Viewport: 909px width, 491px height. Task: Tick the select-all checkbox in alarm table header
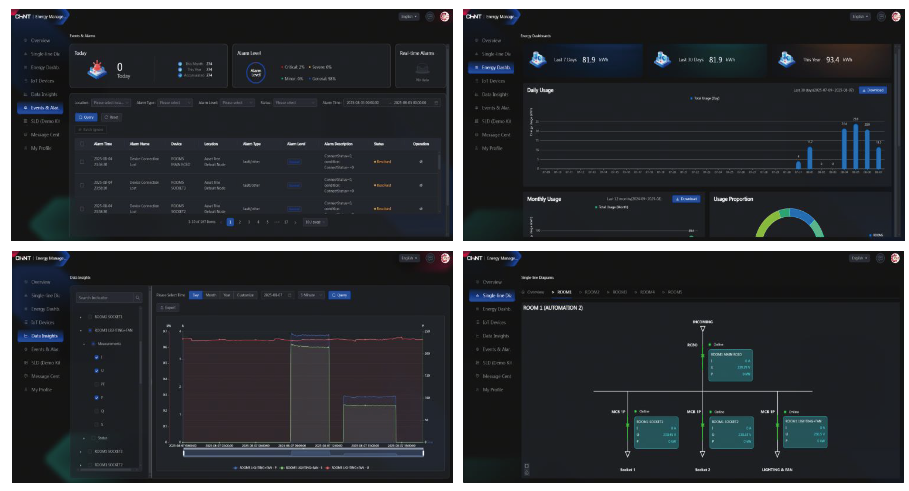coord(82,144)
